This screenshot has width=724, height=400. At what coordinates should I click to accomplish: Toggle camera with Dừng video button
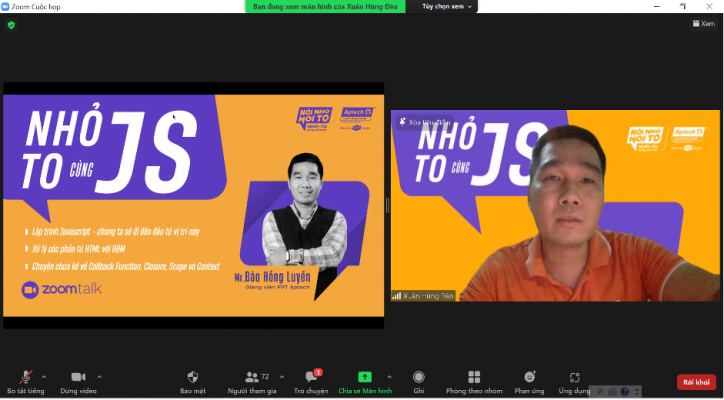pyautogui.click(x=78, y=376)
